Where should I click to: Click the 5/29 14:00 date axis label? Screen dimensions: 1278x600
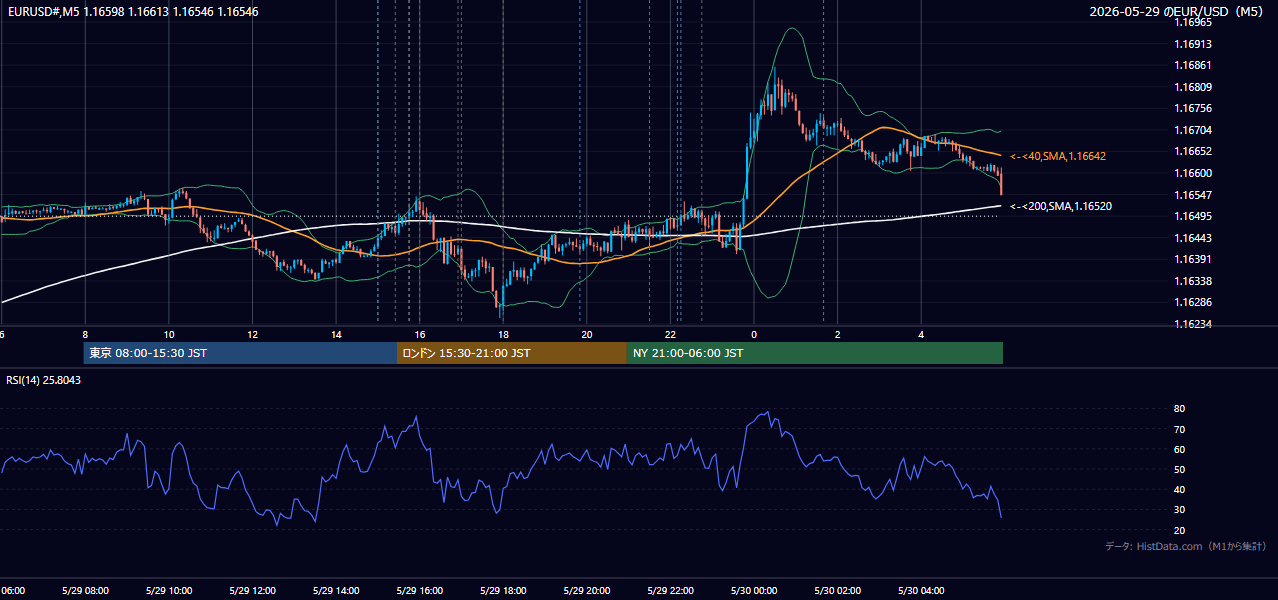pos(336,591)
